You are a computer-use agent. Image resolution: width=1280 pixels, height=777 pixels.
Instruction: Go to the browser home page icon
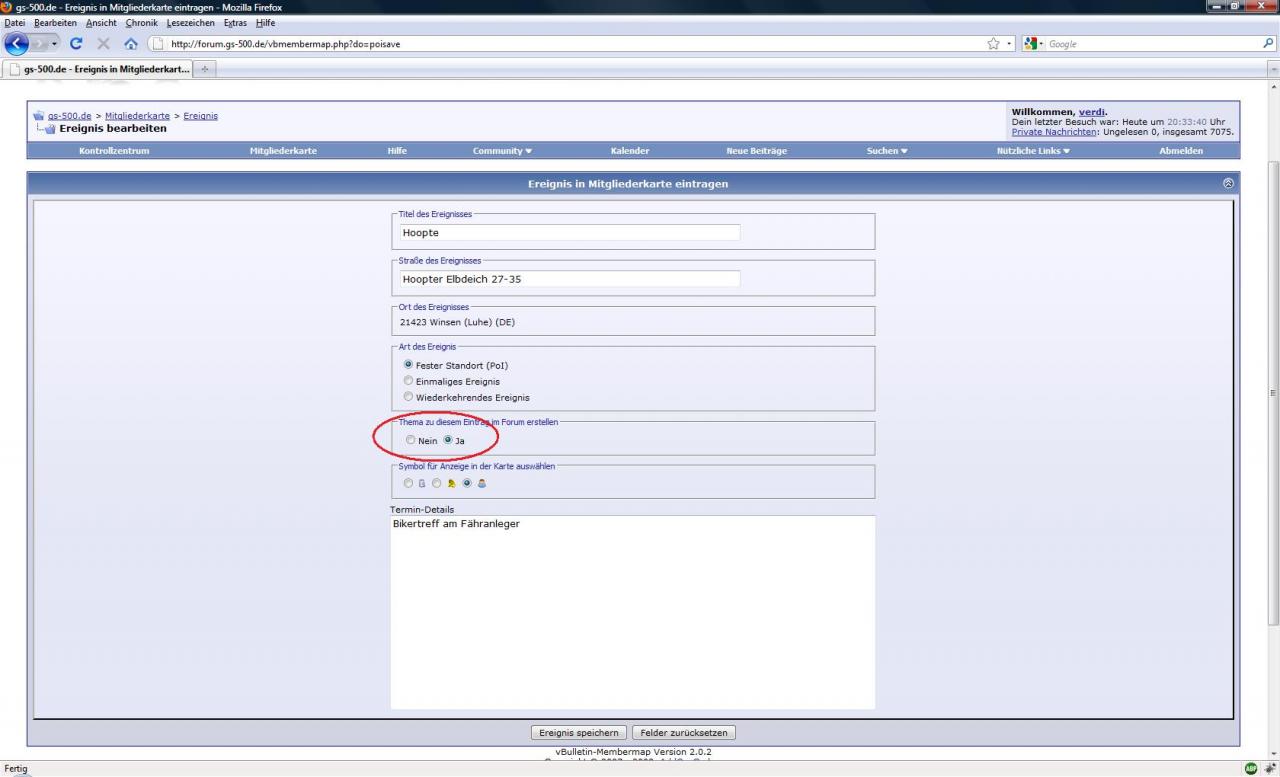(x=130, y=44)
